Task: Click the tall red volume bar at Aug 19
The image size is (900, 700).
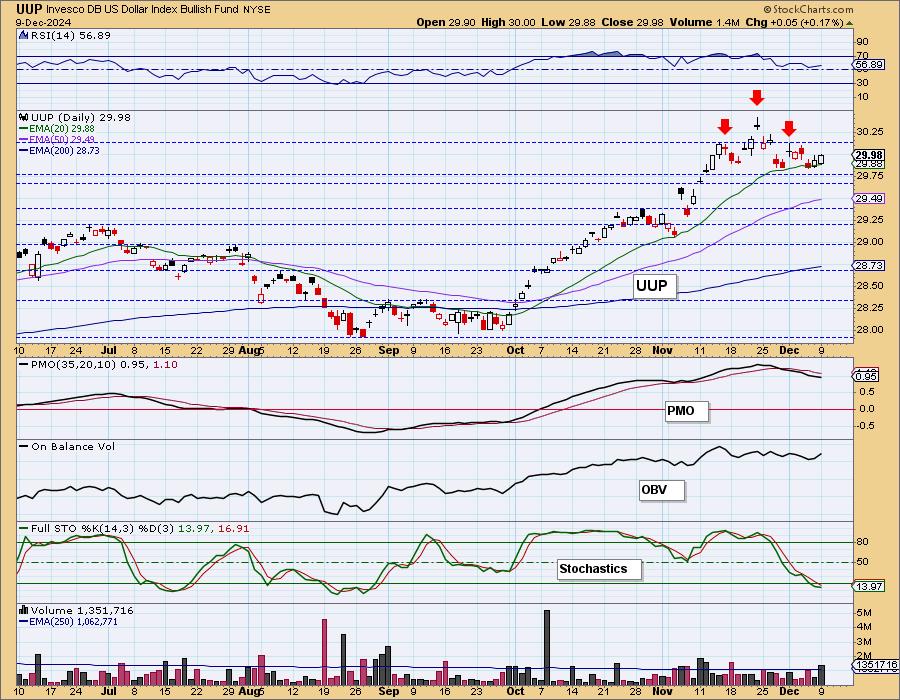Action: click(324, 652)
